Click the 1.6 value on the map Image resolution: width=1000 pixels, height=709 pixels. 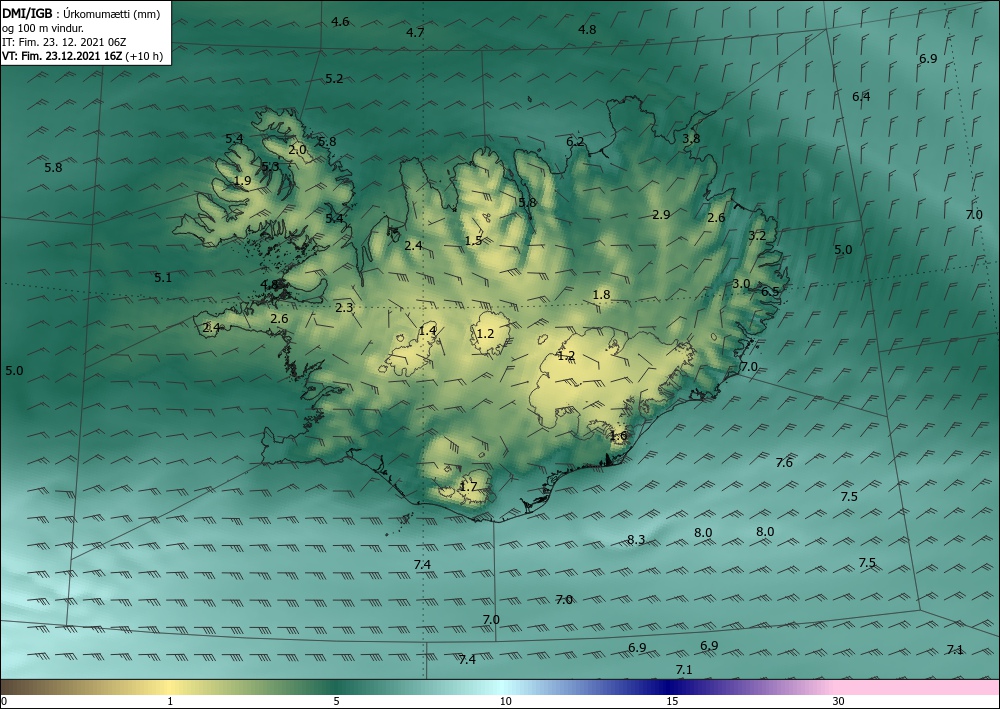point(619,436)
